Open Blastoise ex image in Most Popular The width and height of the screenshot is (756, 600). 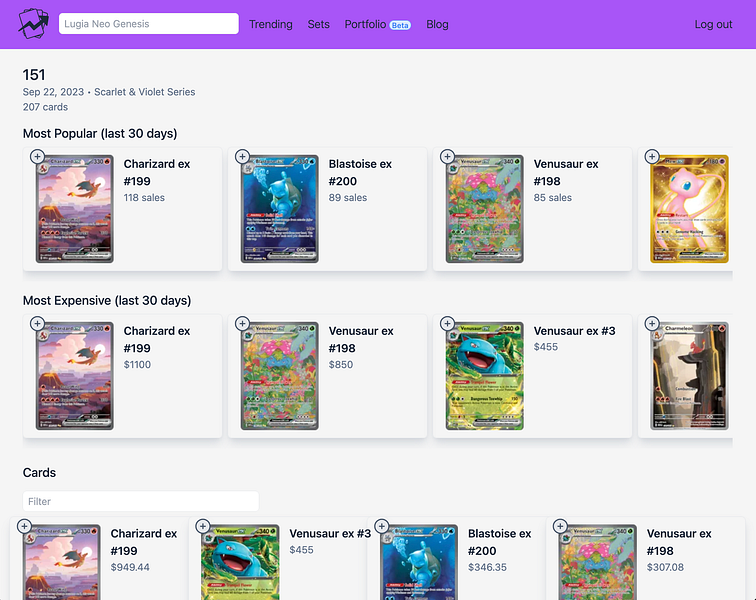280,209
